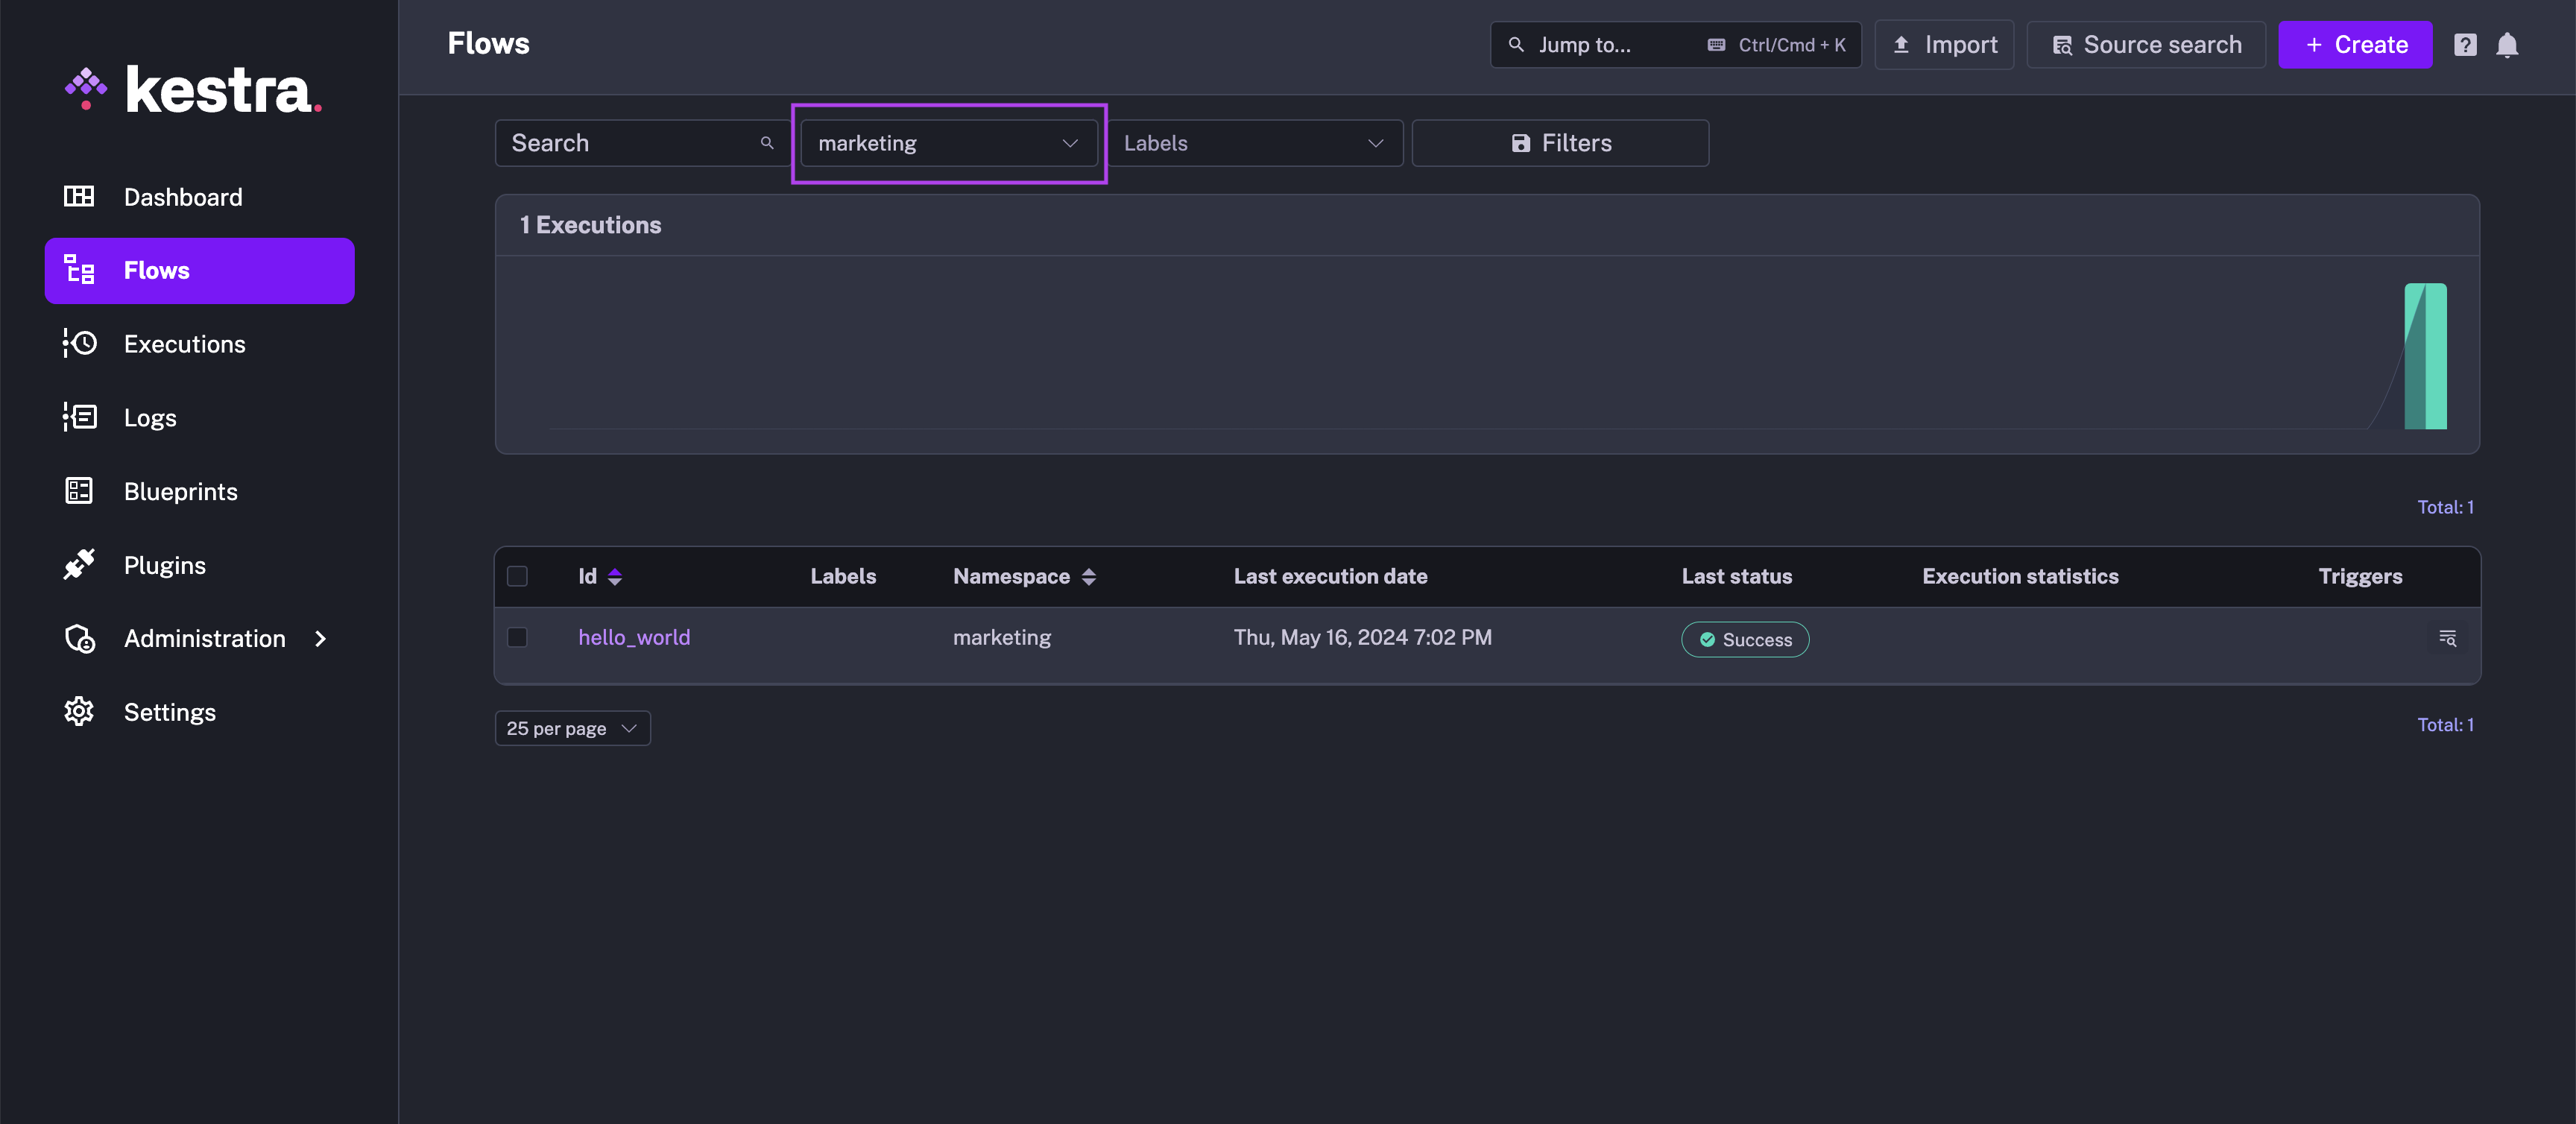Screen dimensions: 2576x1124
Task: Open Blueprints using its panel icon
Action: tap(80, 491)
